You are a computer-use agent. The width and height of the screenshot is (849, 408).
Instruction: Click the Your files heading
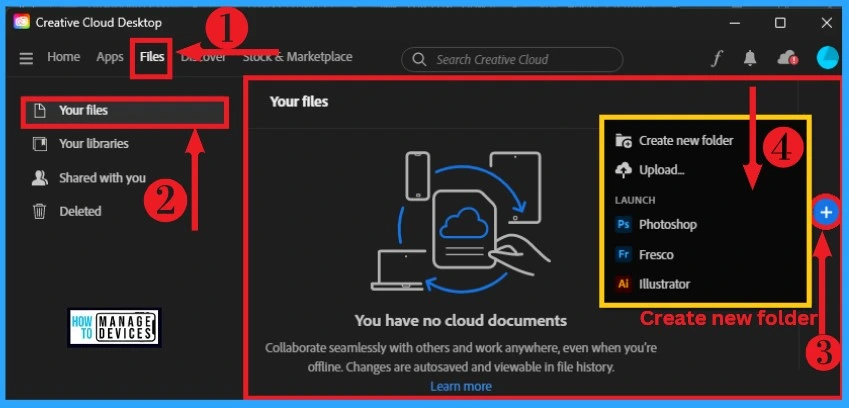pos(299,102)
